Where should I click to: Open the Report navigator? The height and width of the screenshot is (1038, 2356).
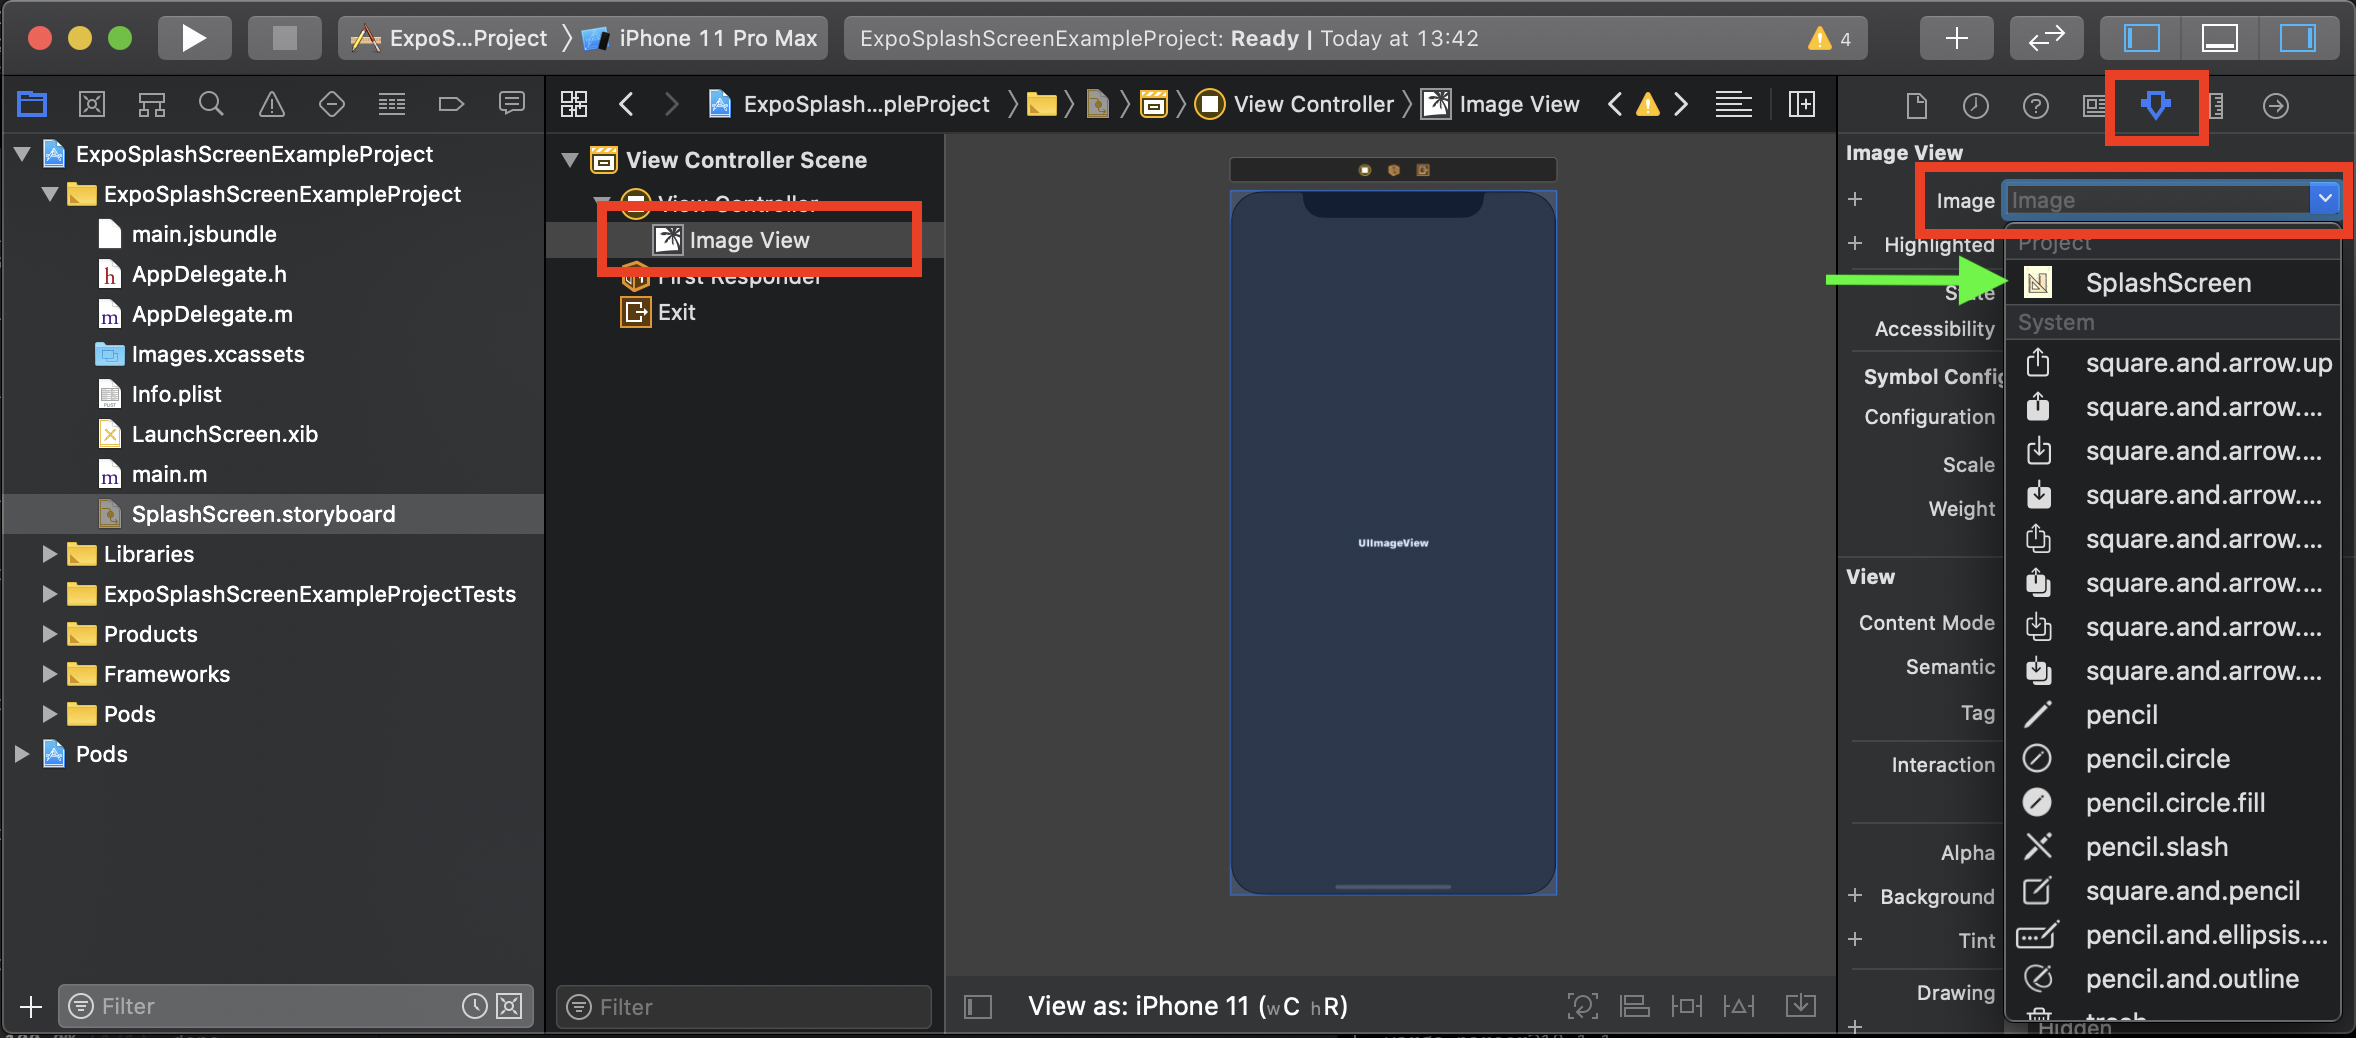(512, 104)
